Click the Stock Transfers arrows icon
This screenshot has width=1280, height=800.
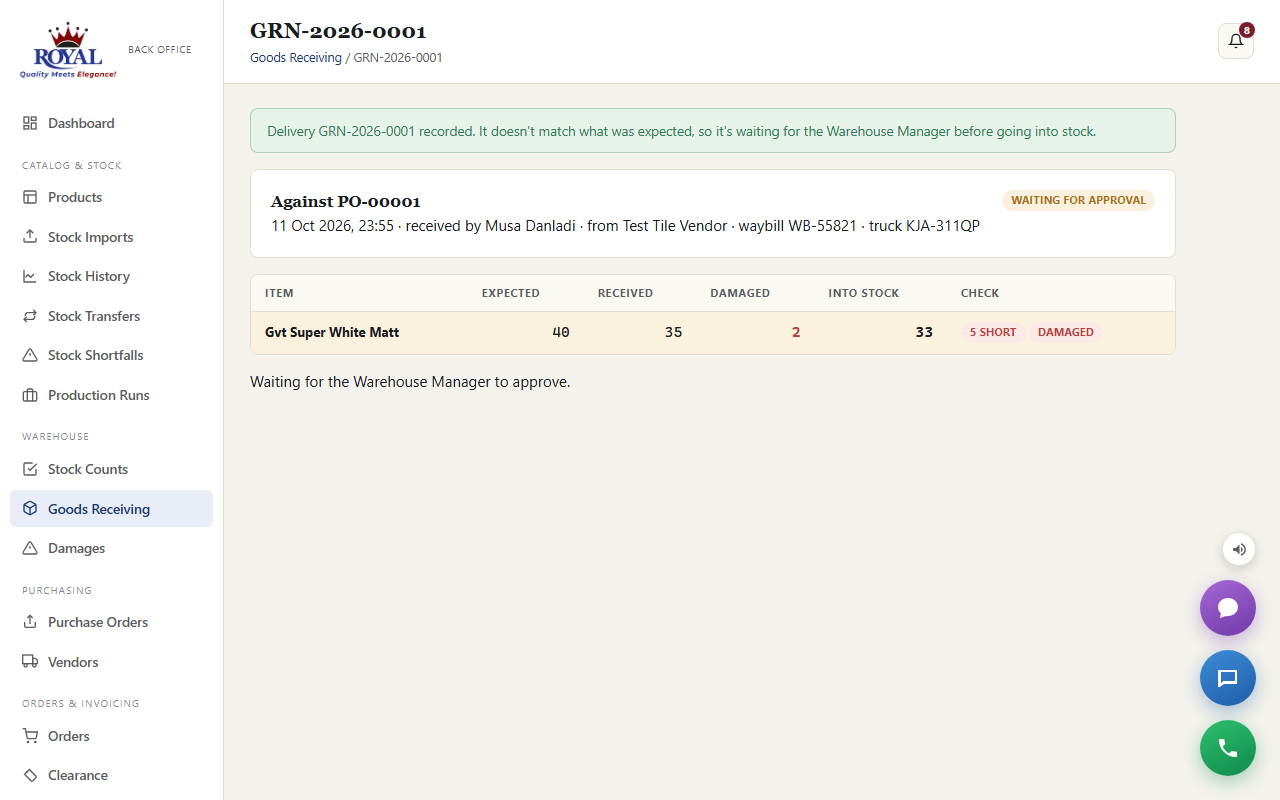30,316
